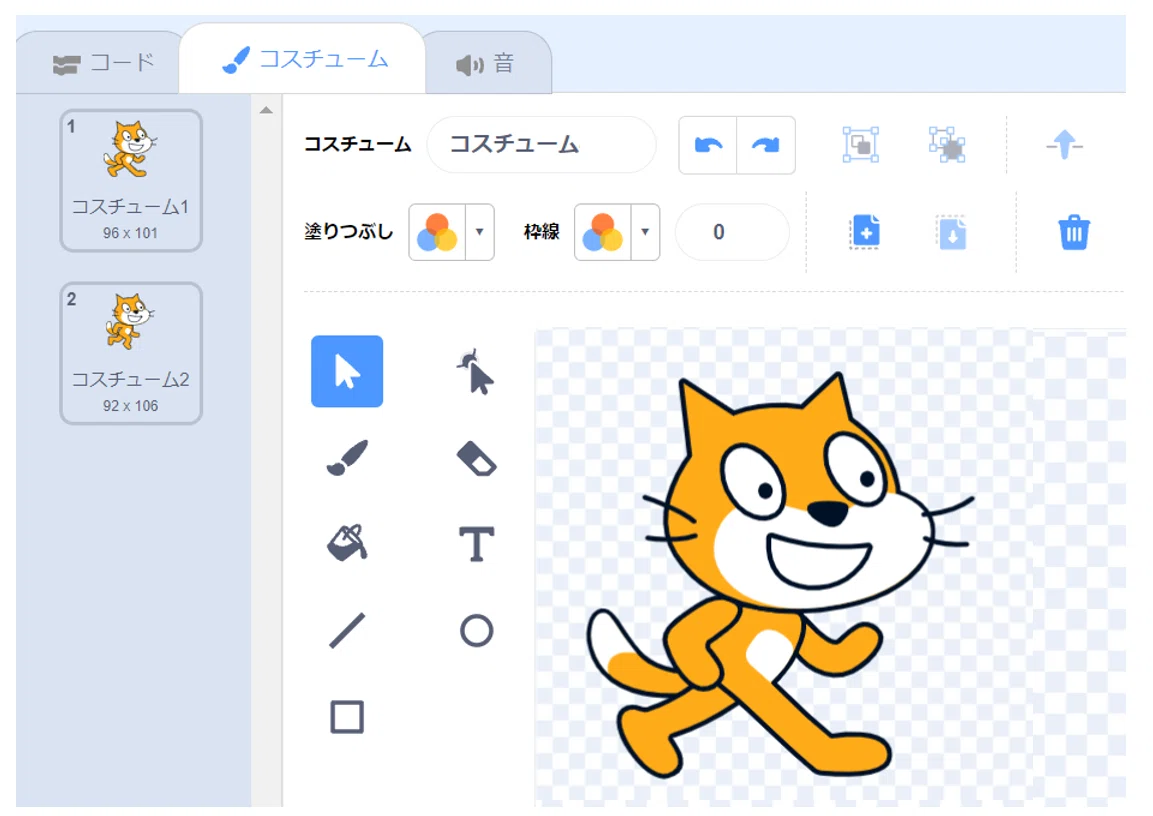
Task: Pick the Rectangle tool
Action: coord(347,717)
